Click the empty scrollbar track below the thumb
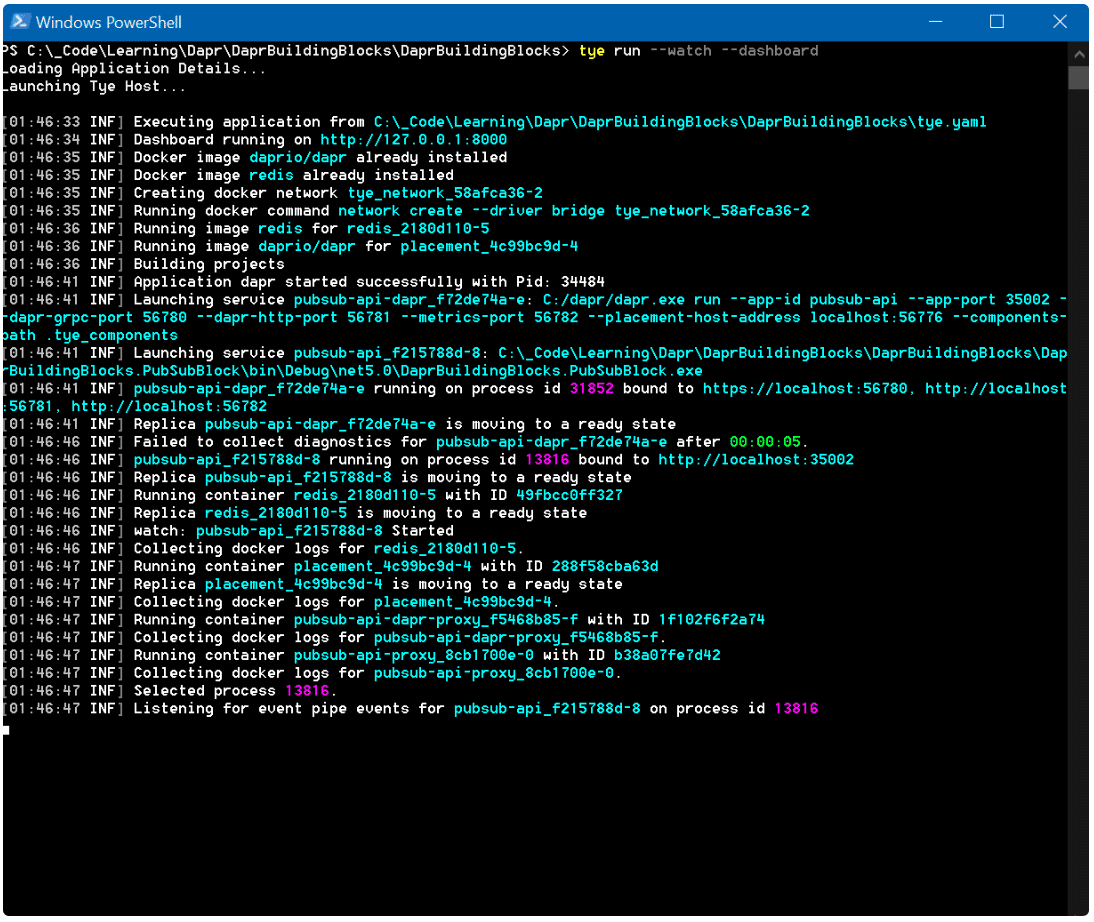 (x=1077, y=500)
